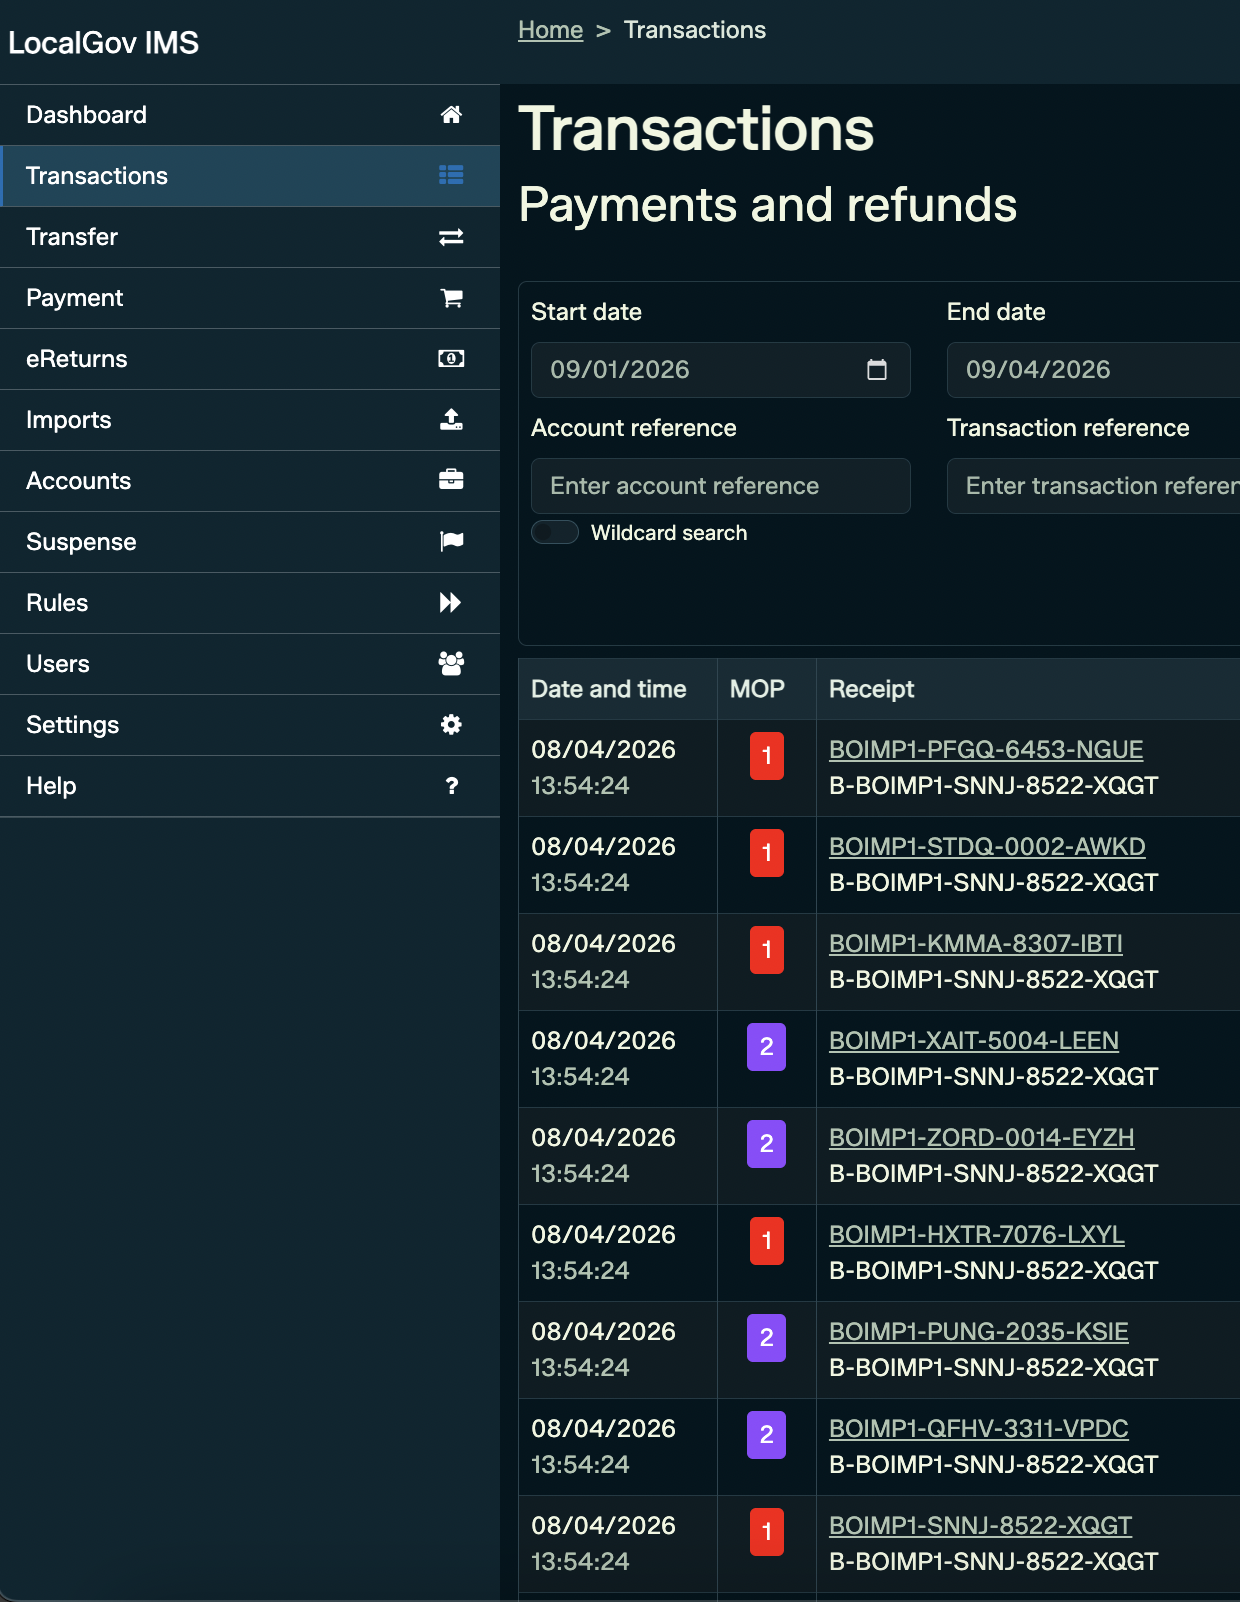Click the Home breadcrumb link

(x=550, y=30)
